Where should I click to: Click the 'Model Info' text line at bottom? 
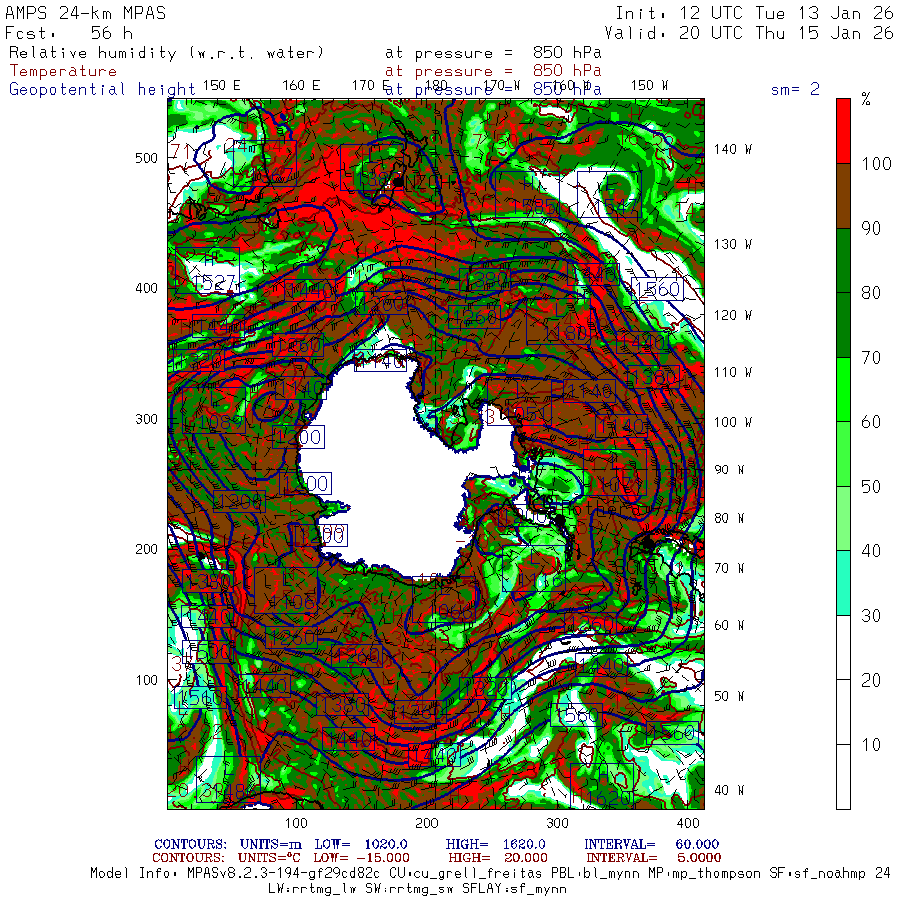coord(490,873)
